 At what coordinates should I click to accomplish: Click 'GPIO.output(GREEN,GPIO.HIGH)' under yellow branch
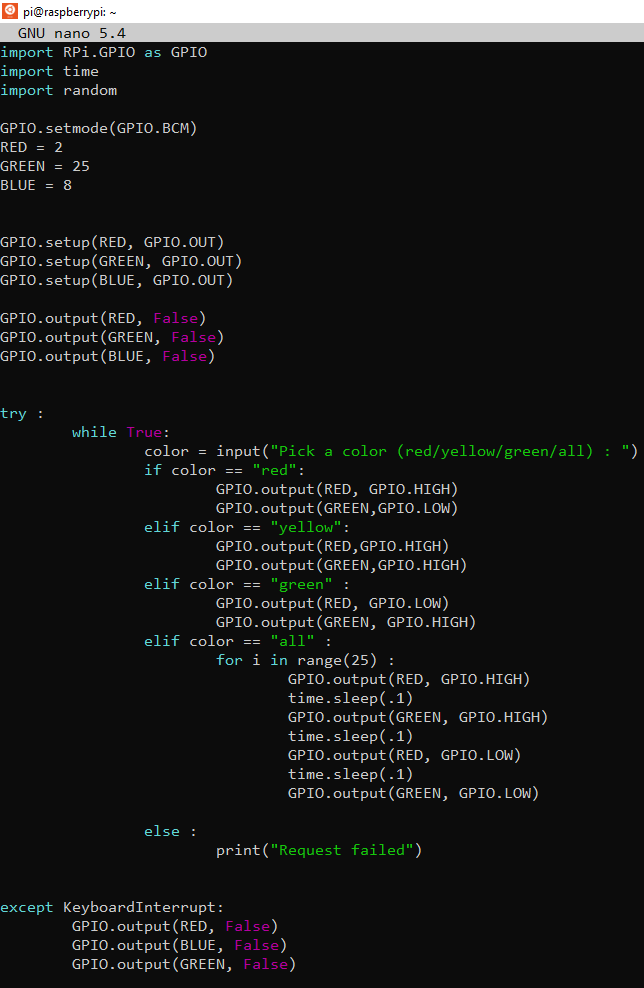pyautogui.click(x=342, y=565)
